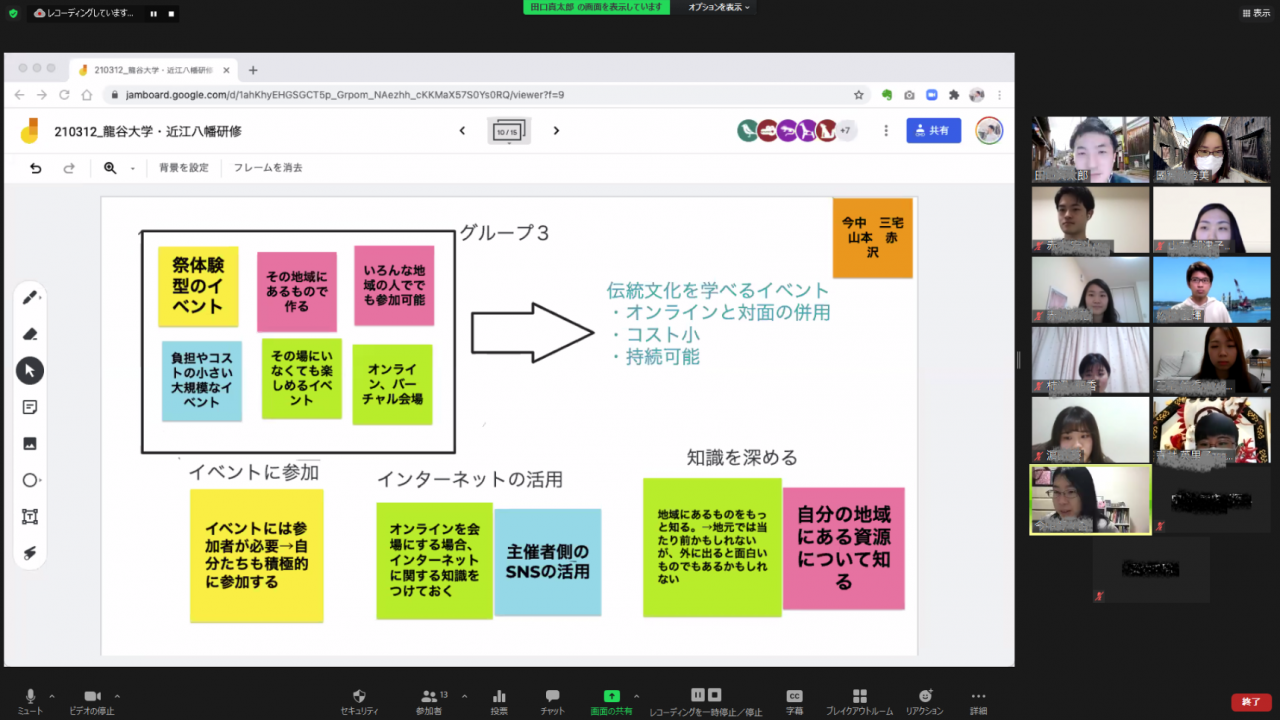Click the add image tool
Viewport: 1280px width, 720px height.
[30, 444]
